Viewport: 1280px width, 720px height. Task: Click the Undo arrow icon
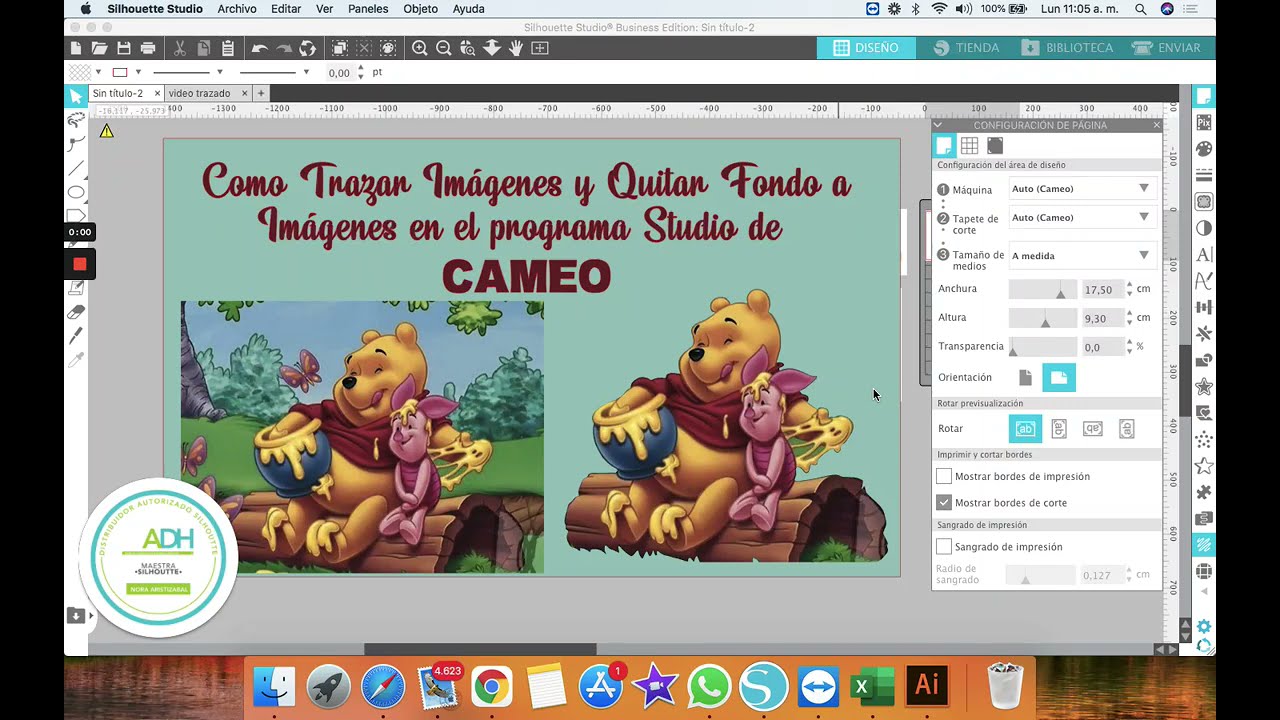click(x=260, y=48)
